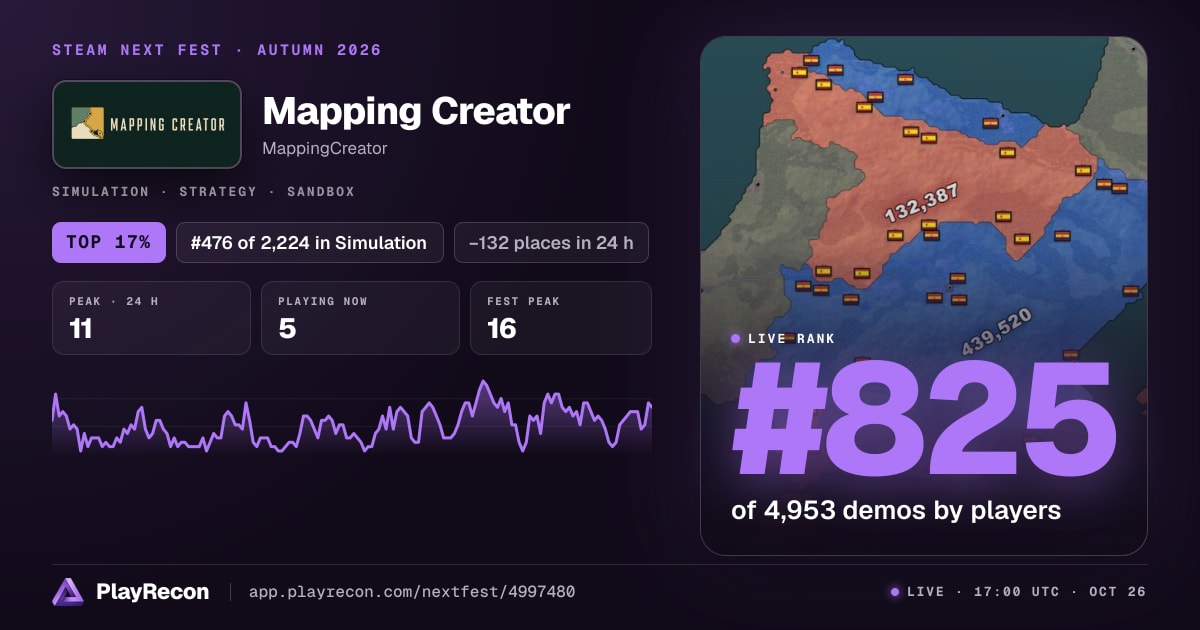Click the SIMULATION · STRATEGY · SANDBOX tags
The image size is (1200, 630).
(x=203, y=191)
